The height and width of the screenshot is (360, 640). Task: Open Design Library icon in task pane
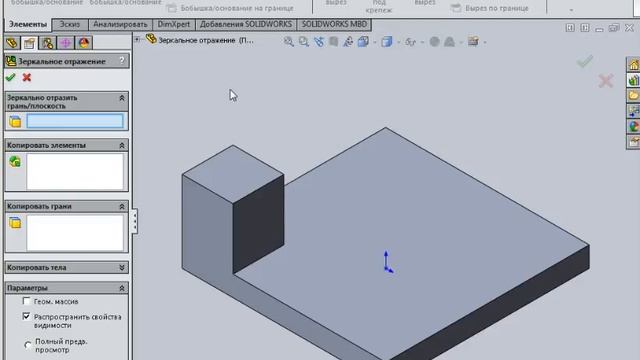tap(633, 80)
